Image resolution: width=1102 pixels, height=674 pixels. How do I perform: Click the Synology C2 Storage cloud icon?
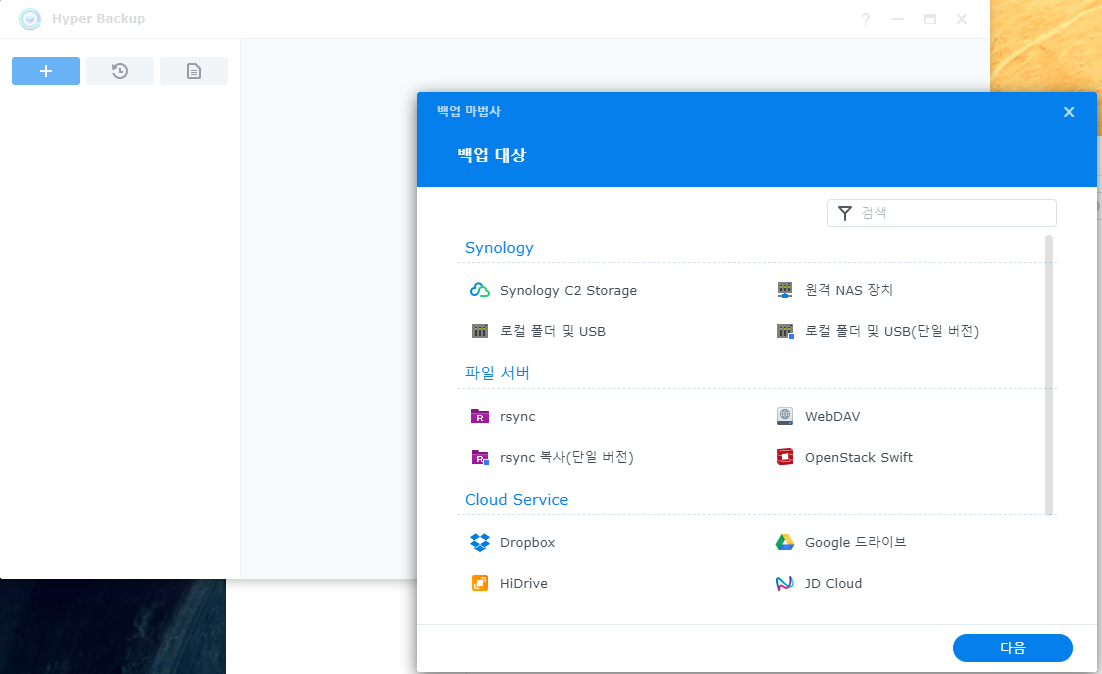tap(480, 290)
